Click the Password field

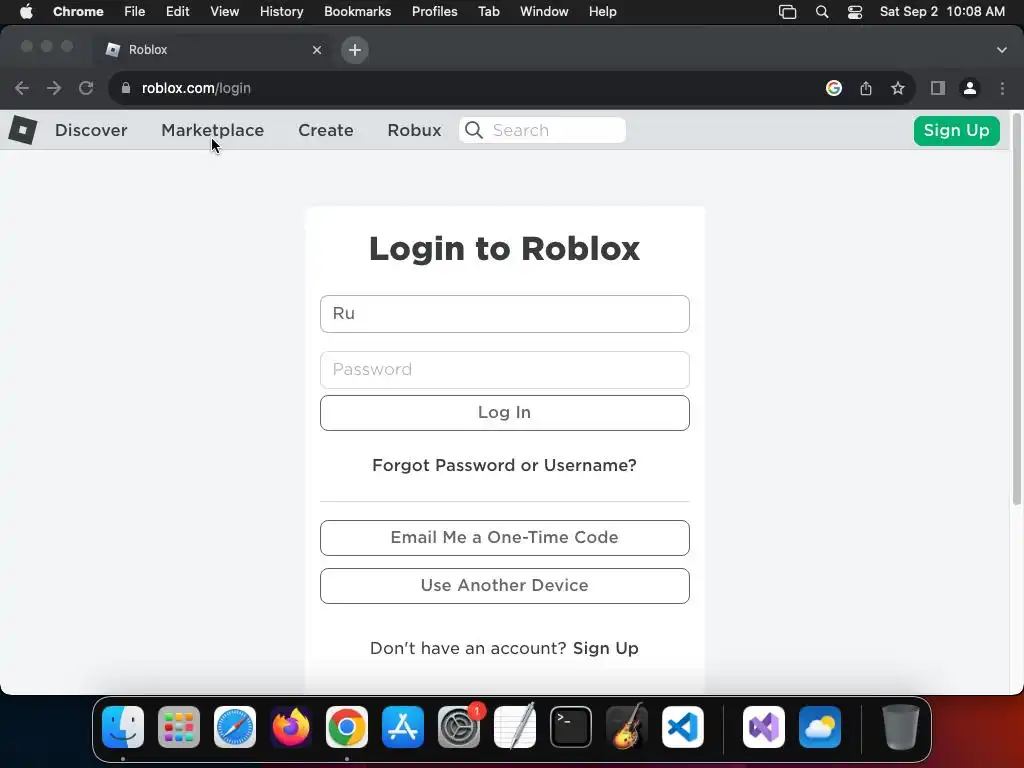click(505, 370)
